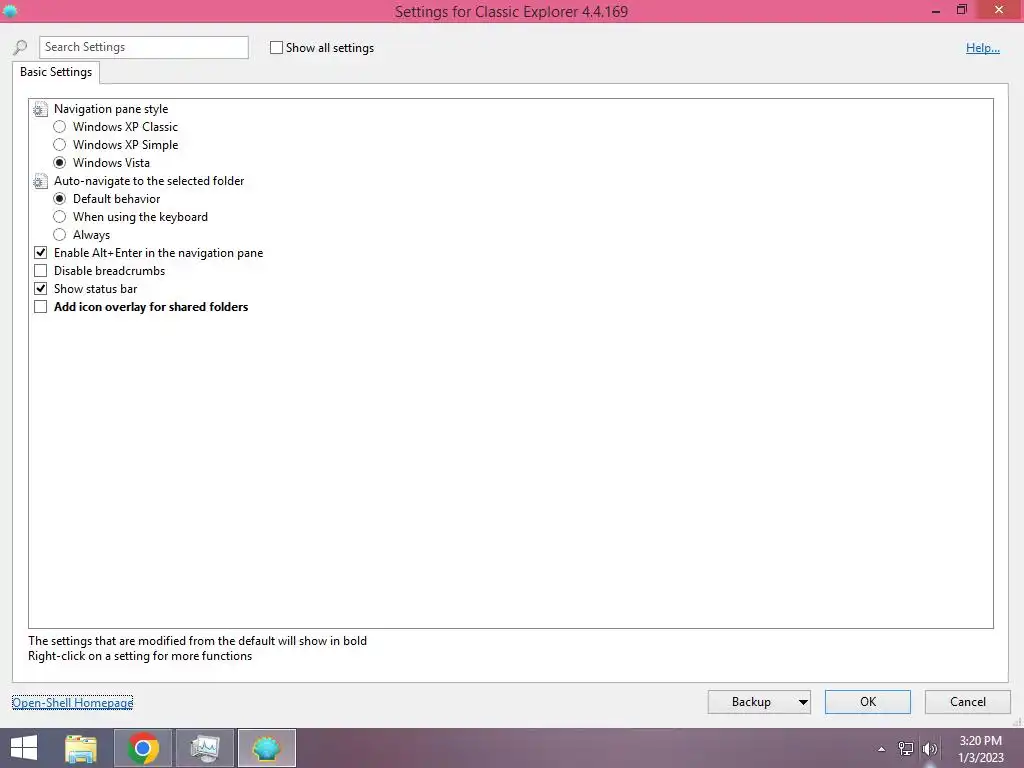
Task: Uncheck Show status bar
Action: [x=40, y=289]
